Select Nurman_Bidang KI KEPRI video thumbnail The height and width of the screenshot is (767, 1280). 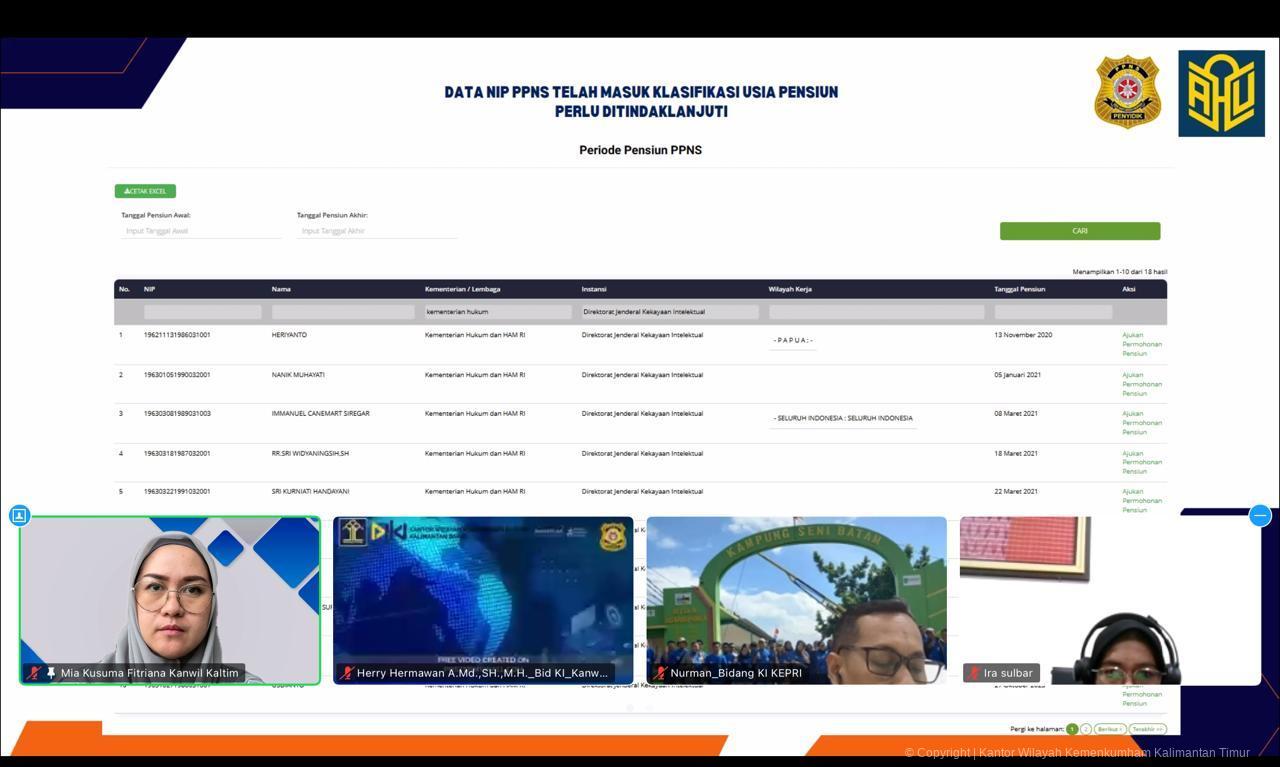tap(796, 600)
